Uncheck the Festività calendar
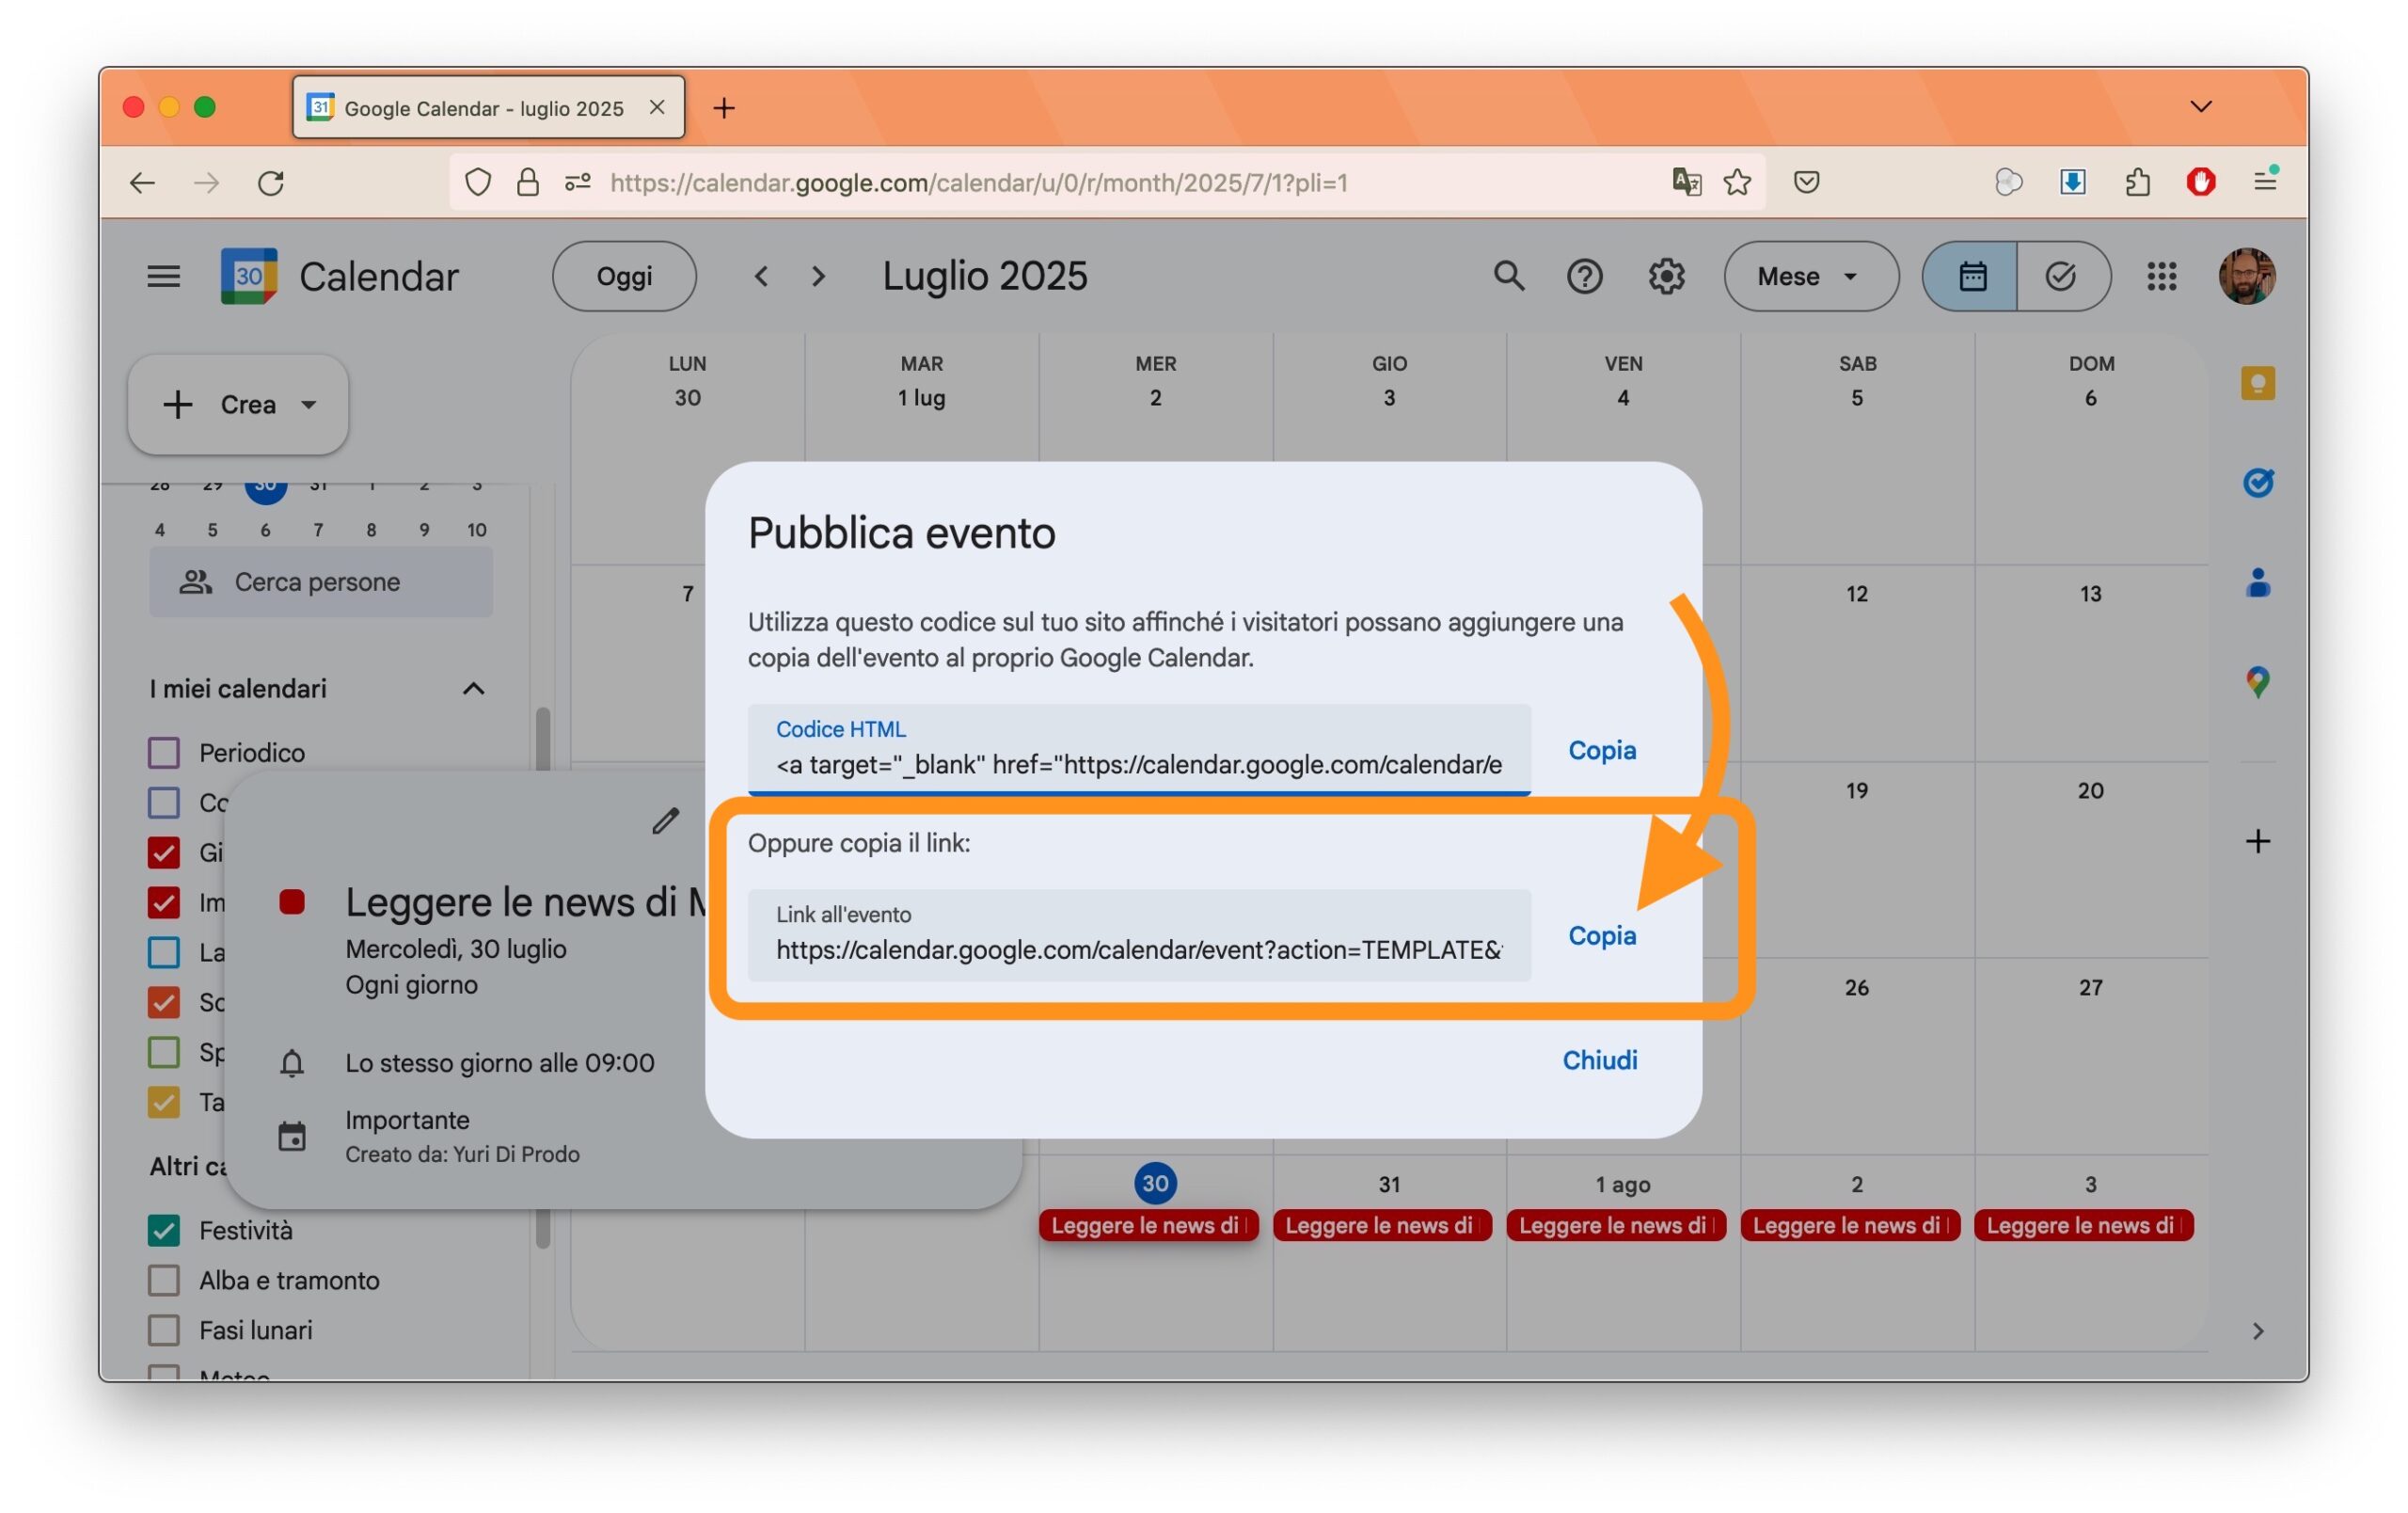Screen dimensions: 2408x1513 (x=164, y=1230)
